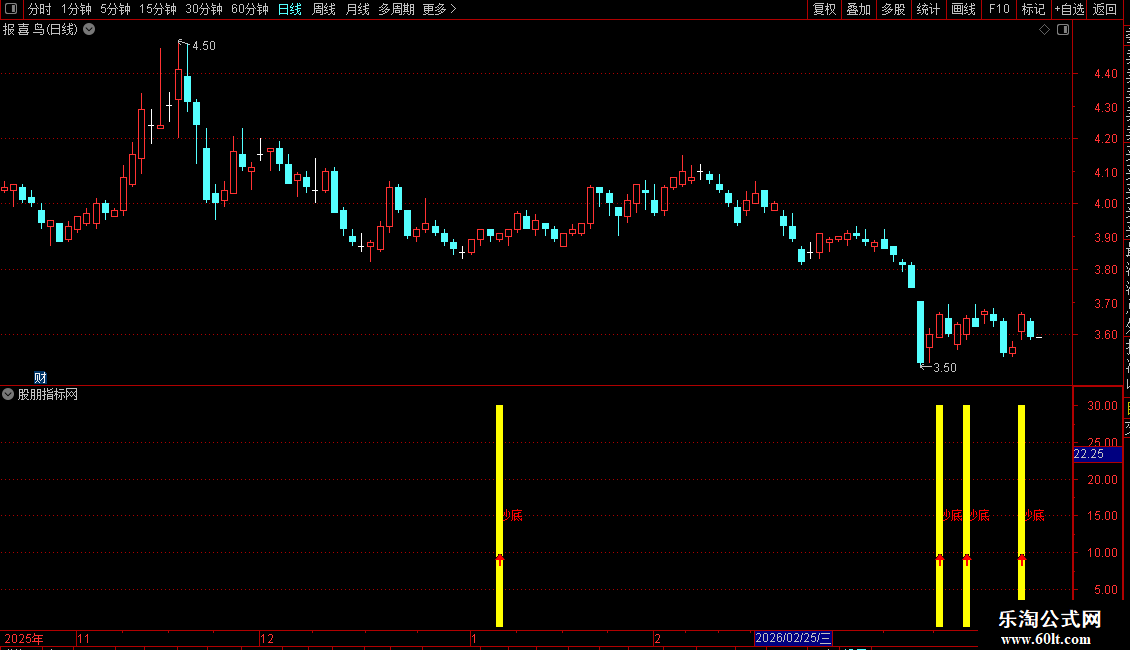Click the 4.50 high price label
This screenshot has width=1130, height=650.
point(204,45)
